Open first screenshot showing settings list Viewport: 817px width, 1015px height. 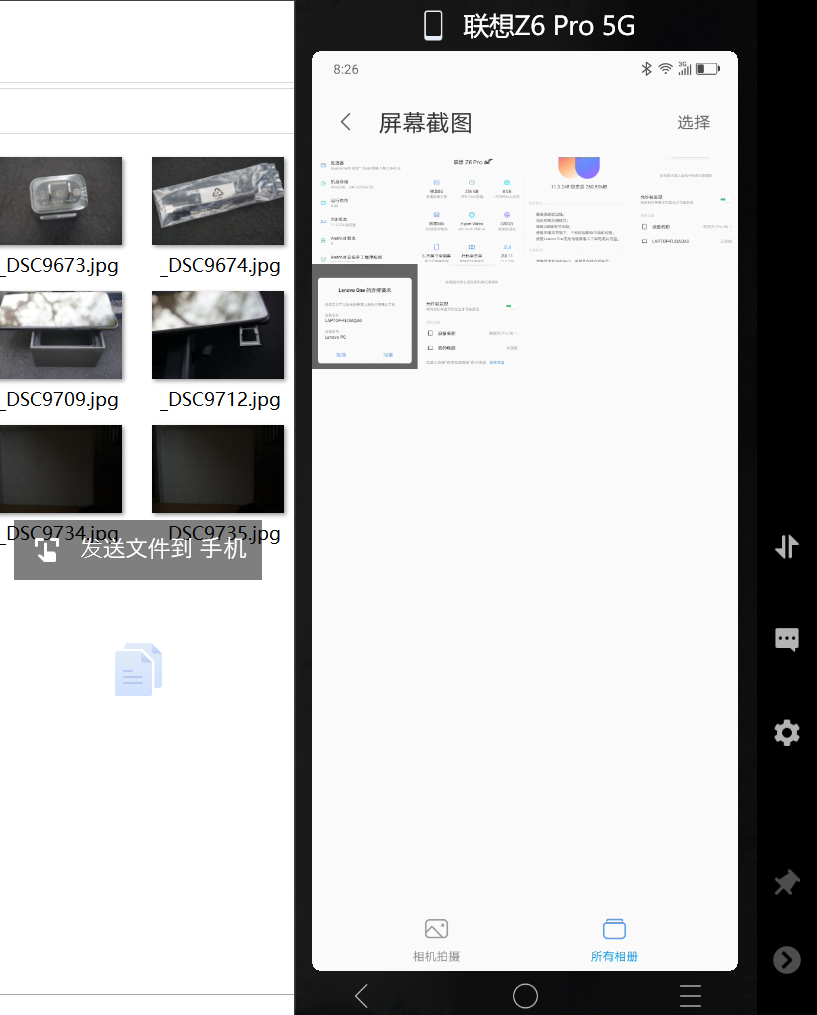(x=365, y=210)
